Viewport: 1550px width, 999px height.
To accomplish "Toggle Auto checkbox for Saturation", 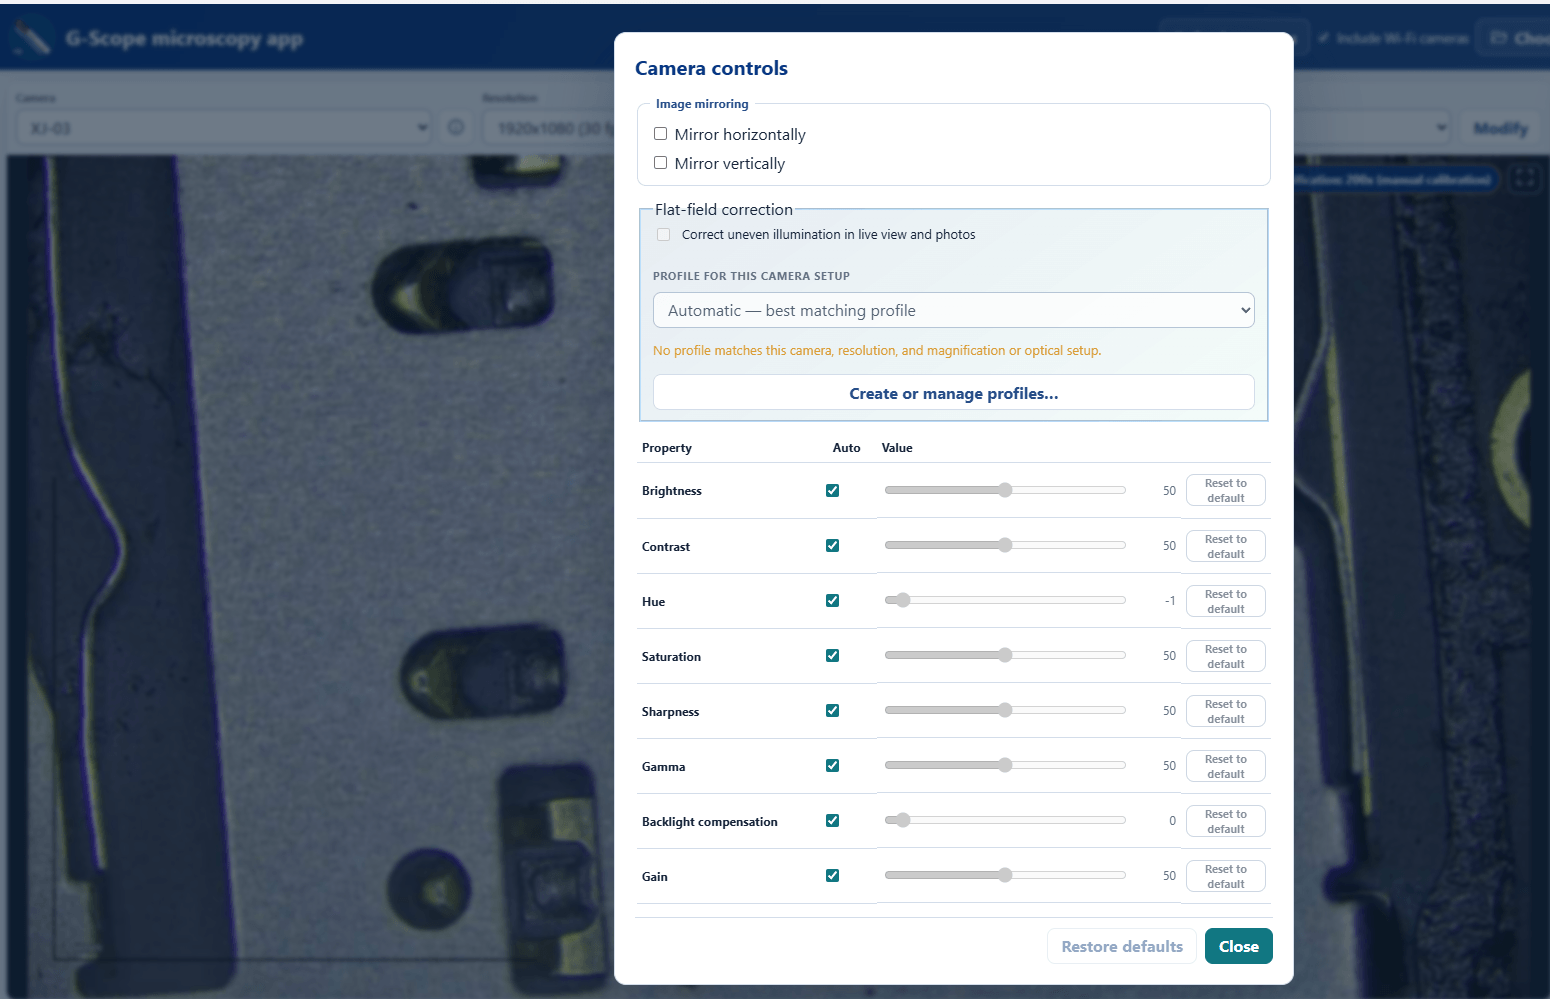I will (x=832, y=656).
